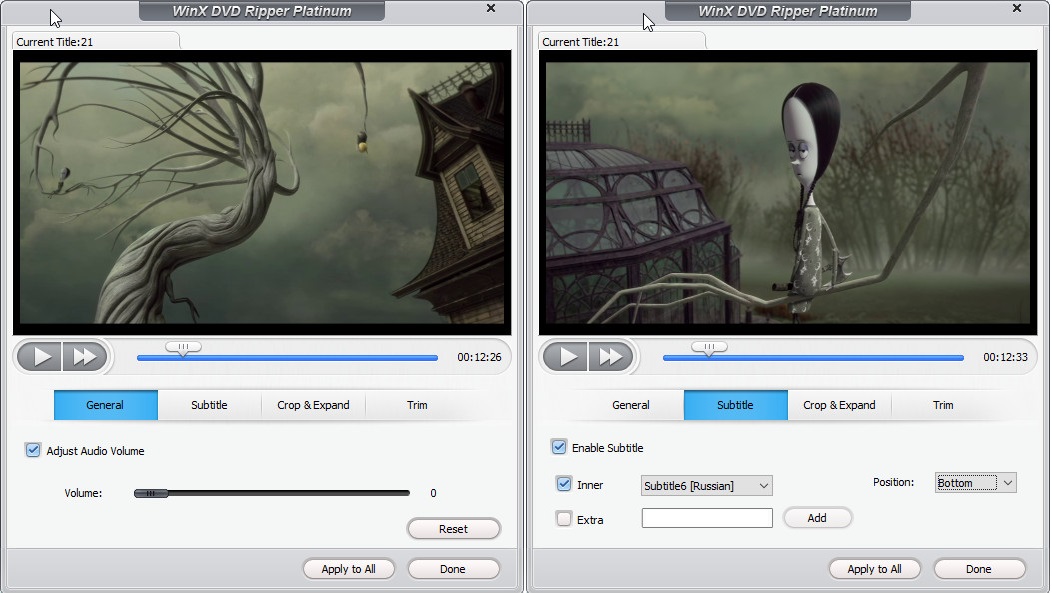Click Done in the left window
The image size is (1052, 593).
tap(453, 569)
